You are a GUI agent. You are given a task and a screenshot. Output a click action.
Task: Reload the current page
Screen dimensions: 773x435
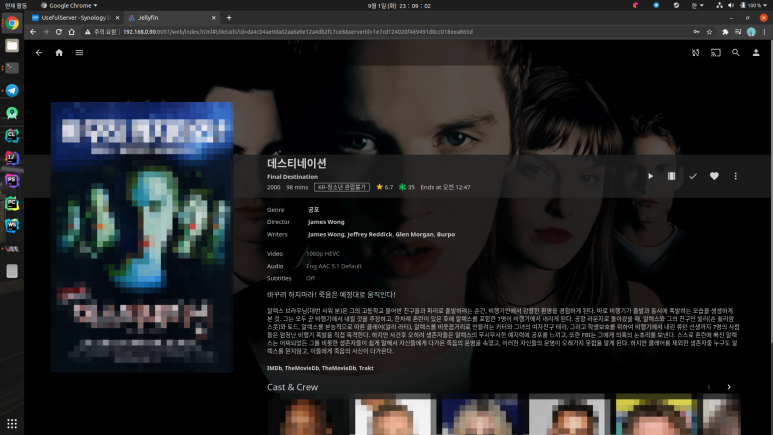point(59,32)
